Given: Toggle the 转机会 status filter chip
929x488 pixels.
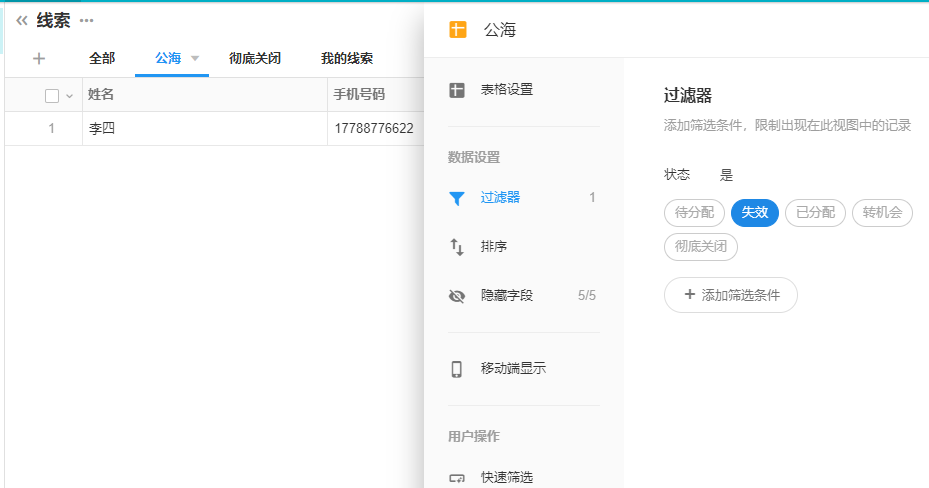Looking at the screenshot, I should click(x=882, y=213).
